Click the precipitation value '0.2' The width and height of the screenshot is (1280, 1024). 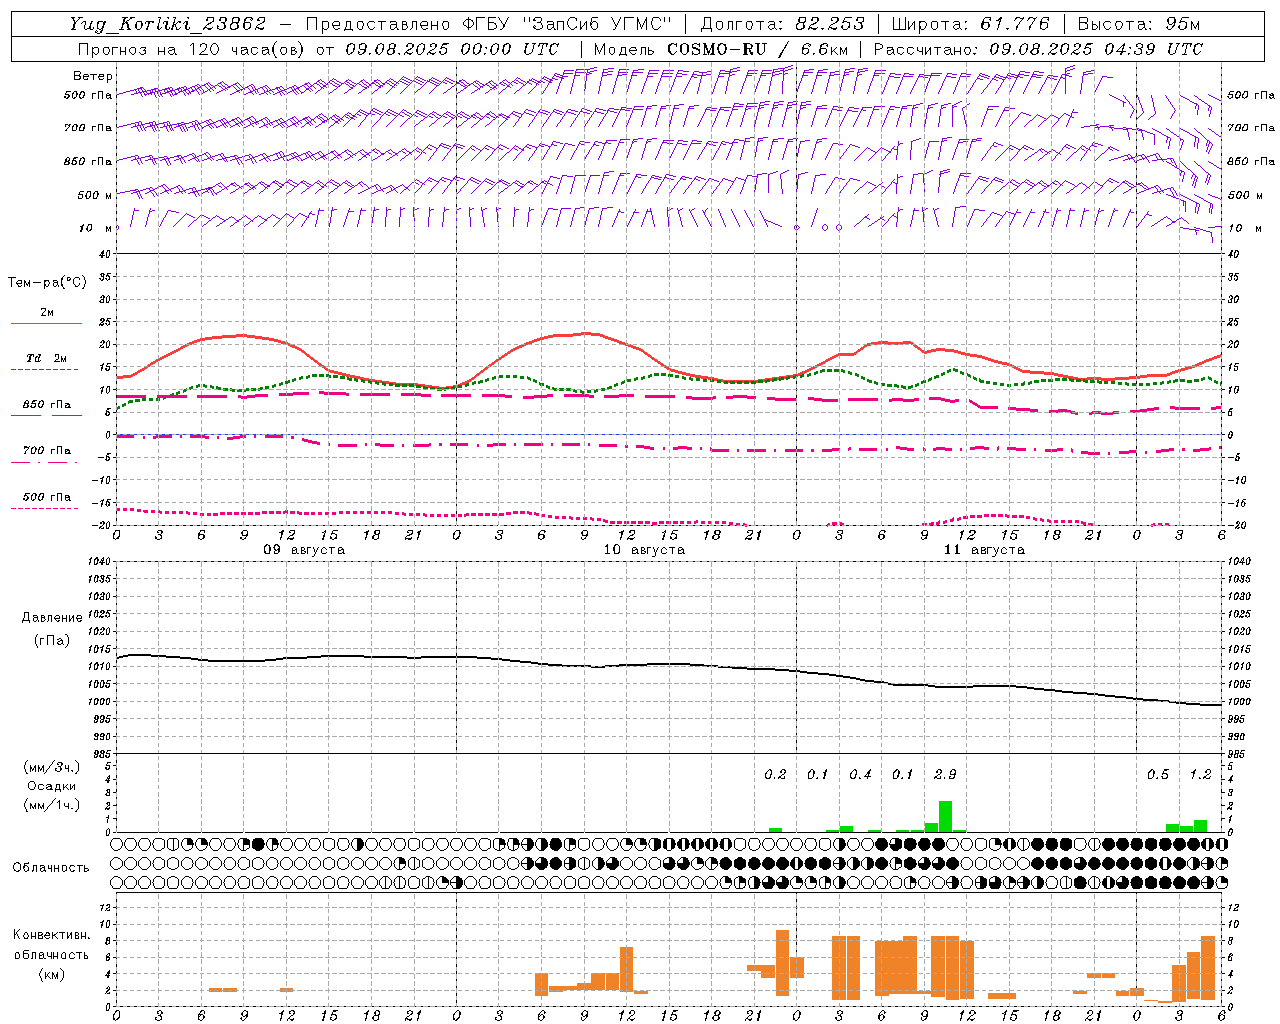tap(775, 775)
